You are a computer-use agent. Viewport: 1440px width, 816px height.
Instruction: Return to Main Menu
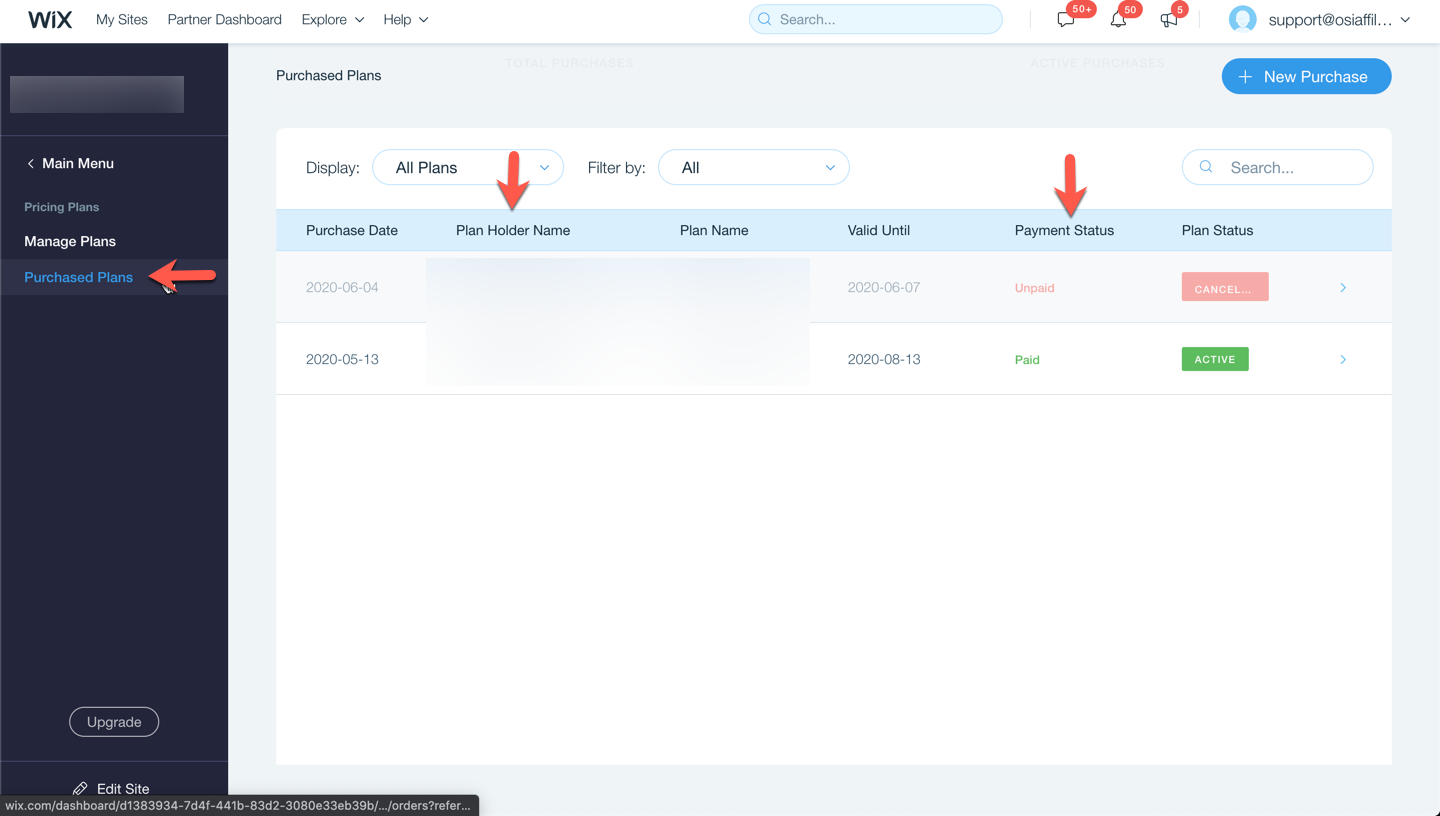tap(78, 163)
